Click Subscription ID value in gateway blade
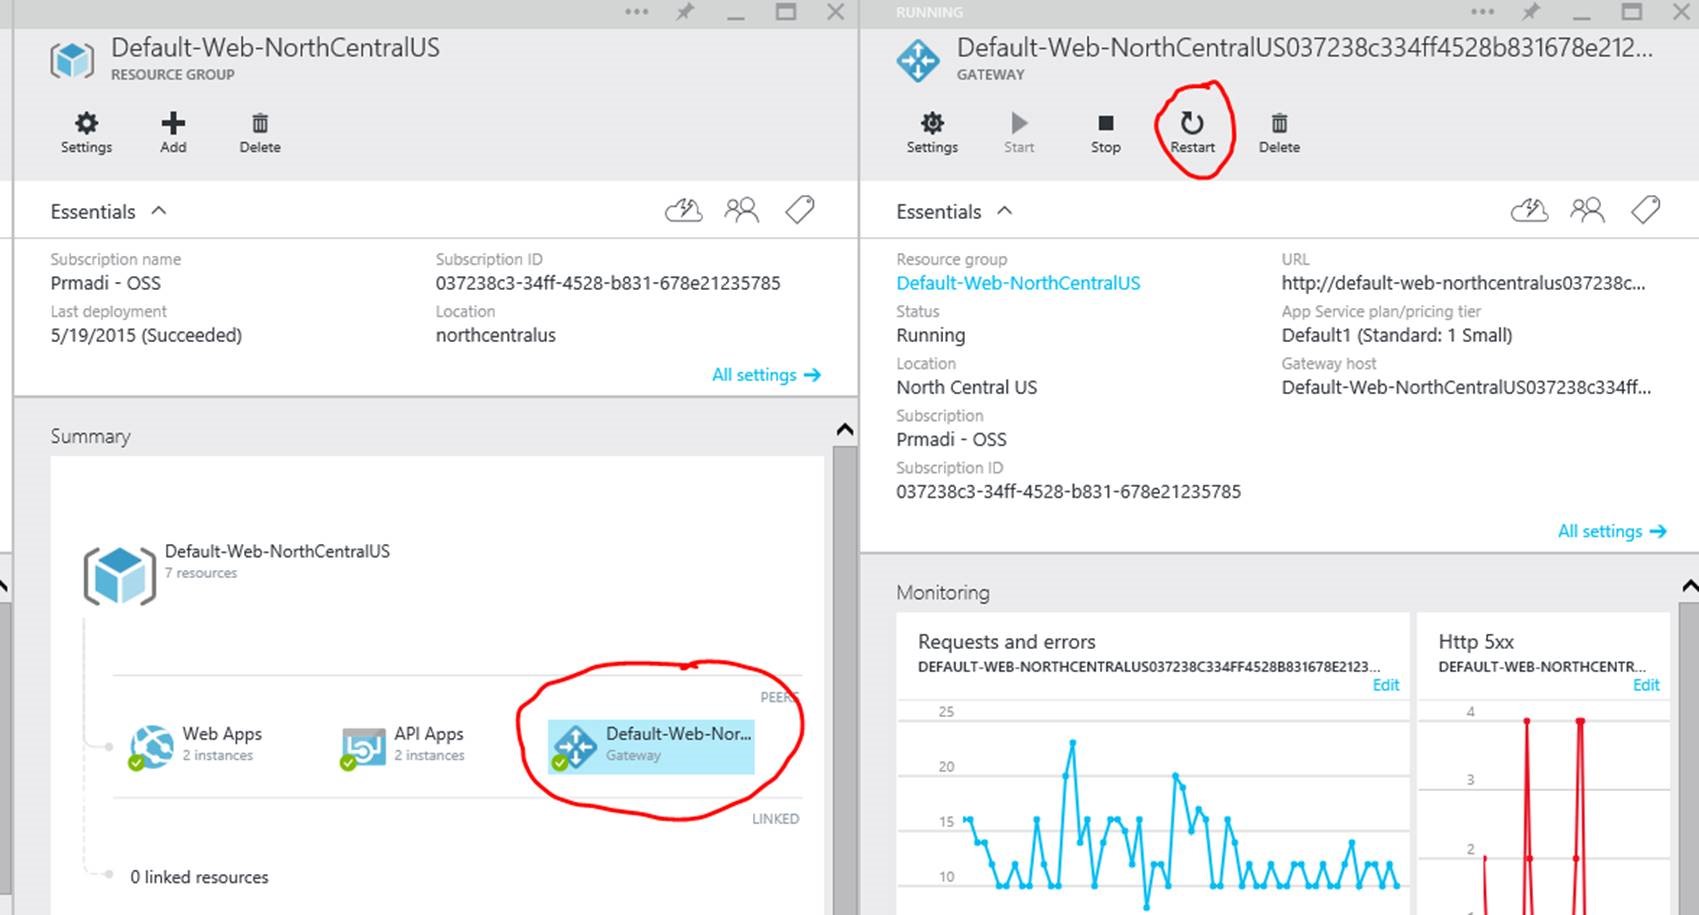The image size is (1699, 915). (x=1068, y=491)
